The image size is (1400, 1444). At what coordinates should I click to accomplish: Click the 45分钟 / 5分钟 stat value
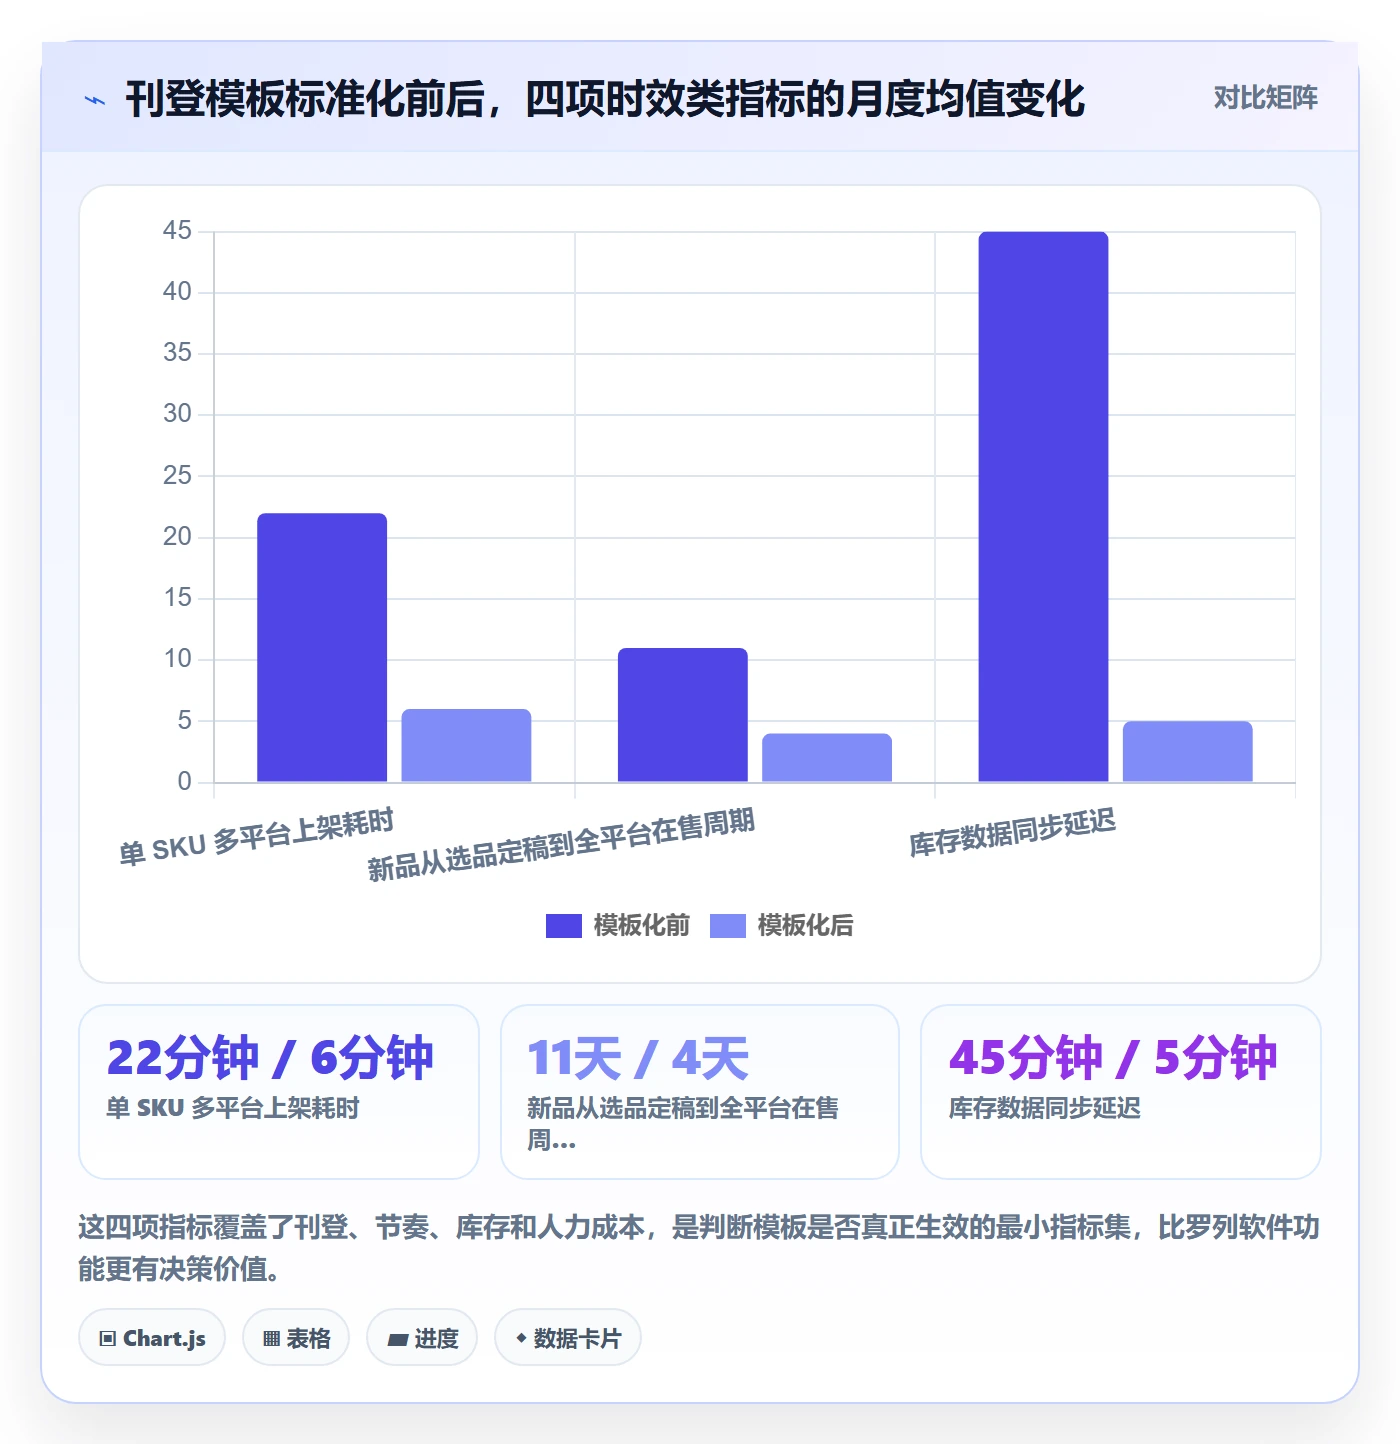(x=1113, y=1058)
